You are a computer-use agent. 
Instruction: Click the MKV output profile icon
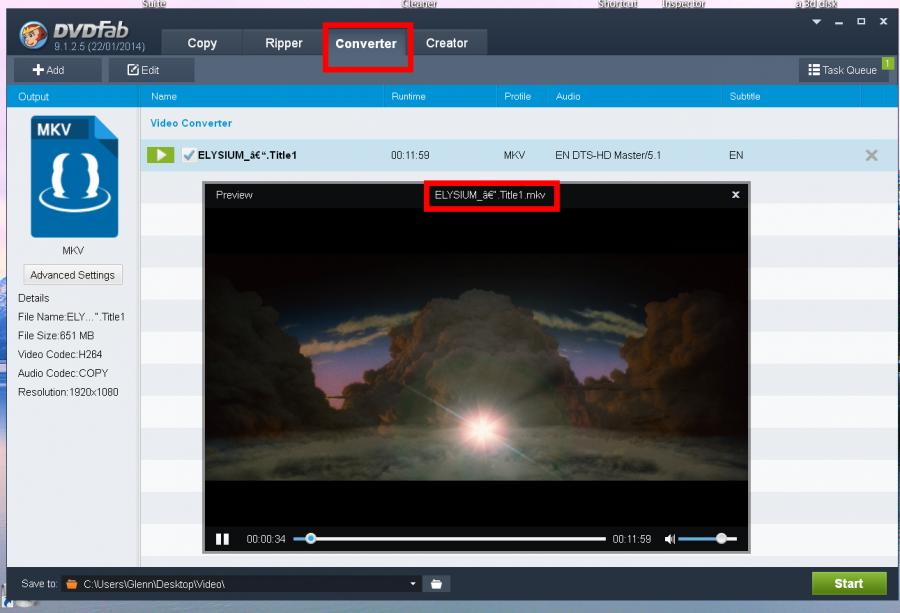(74, 177)
